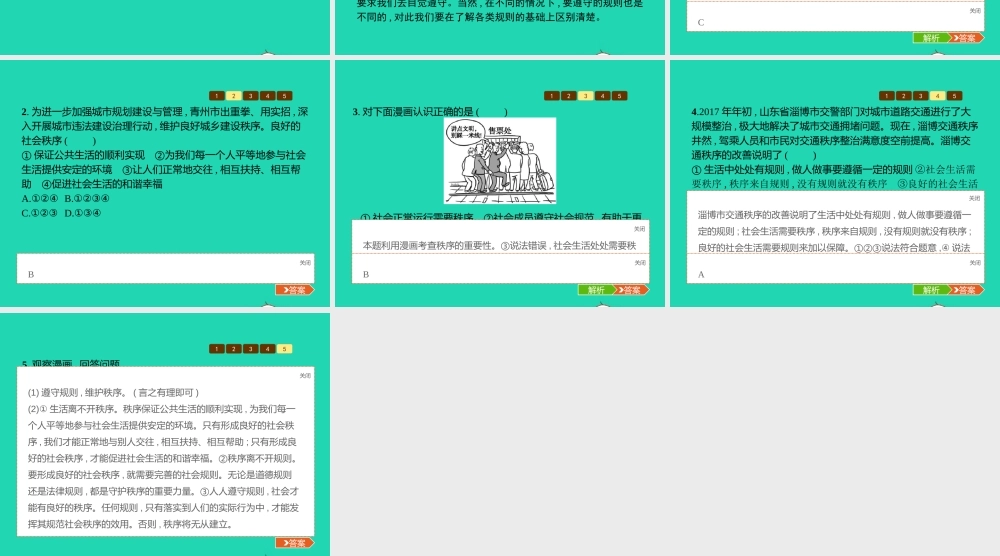Click option "C.①②③" in question 2
Screen dimensions: 1000x556
[x=40, y=213]
